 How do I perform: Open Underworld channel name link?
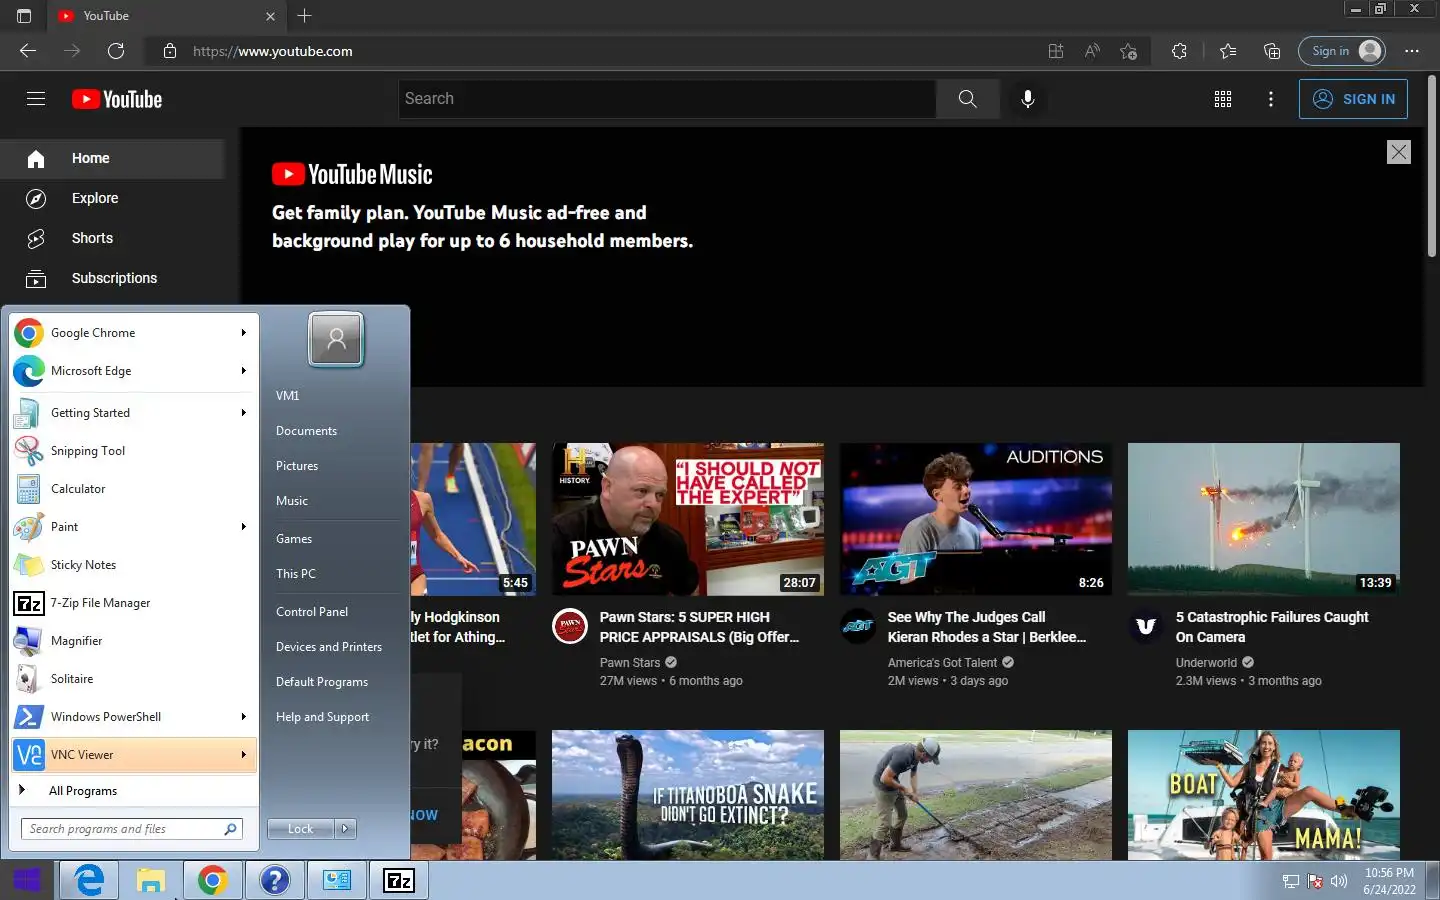click(1206, 663)
